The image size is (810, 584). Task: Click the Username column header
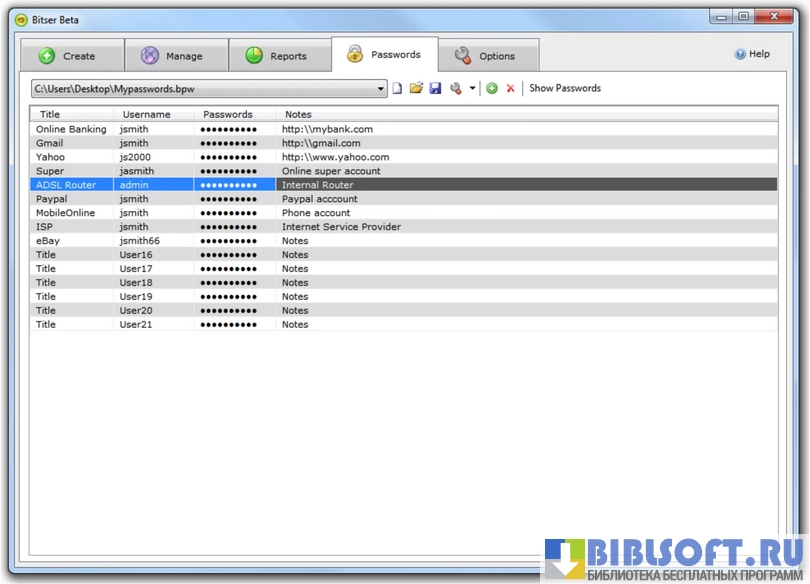[146, 115]
